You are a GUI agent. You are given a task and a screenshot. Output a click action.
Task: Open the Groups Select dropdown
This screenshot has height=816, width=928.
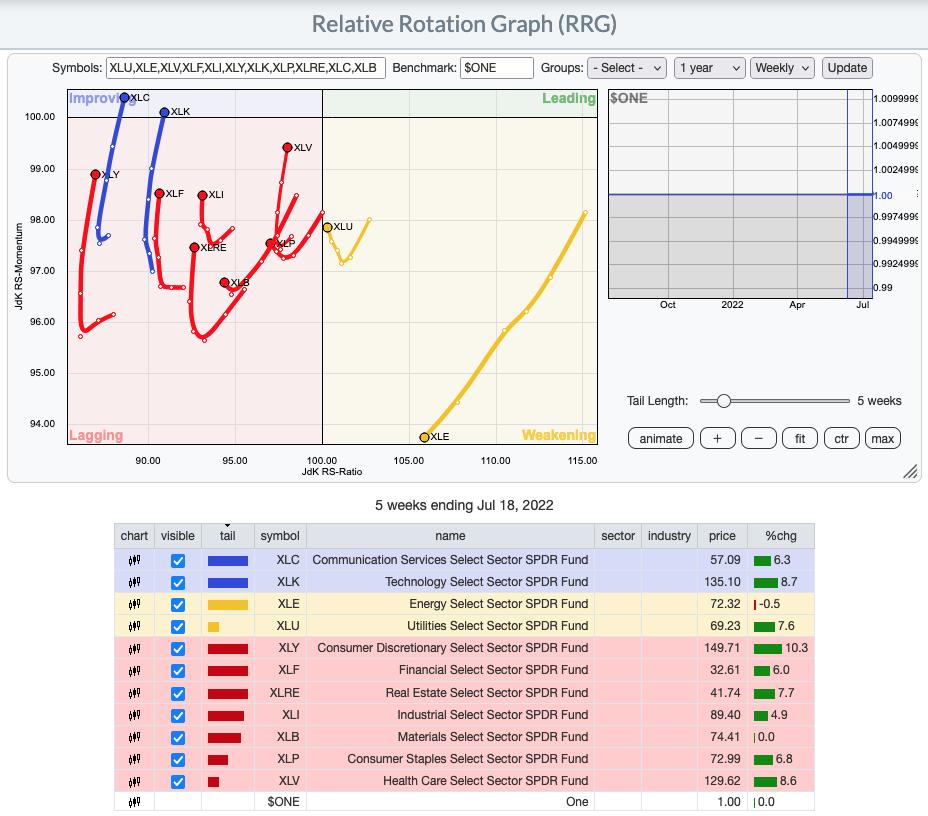tap(627, 68)
